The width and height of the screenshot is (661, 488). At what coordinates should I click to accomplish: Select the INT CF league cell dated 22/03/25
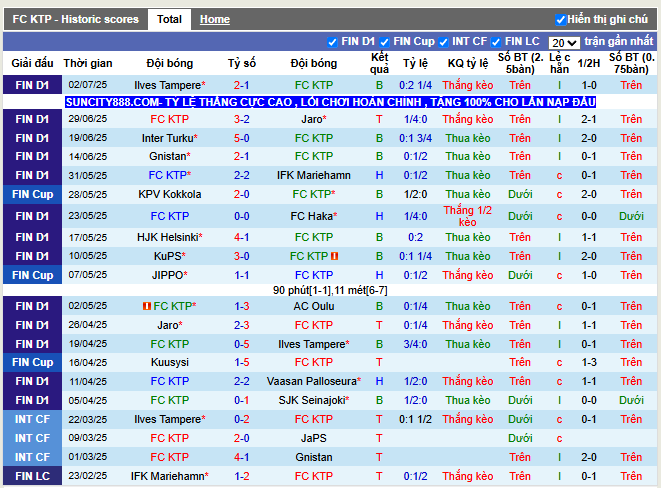[32, 419]
